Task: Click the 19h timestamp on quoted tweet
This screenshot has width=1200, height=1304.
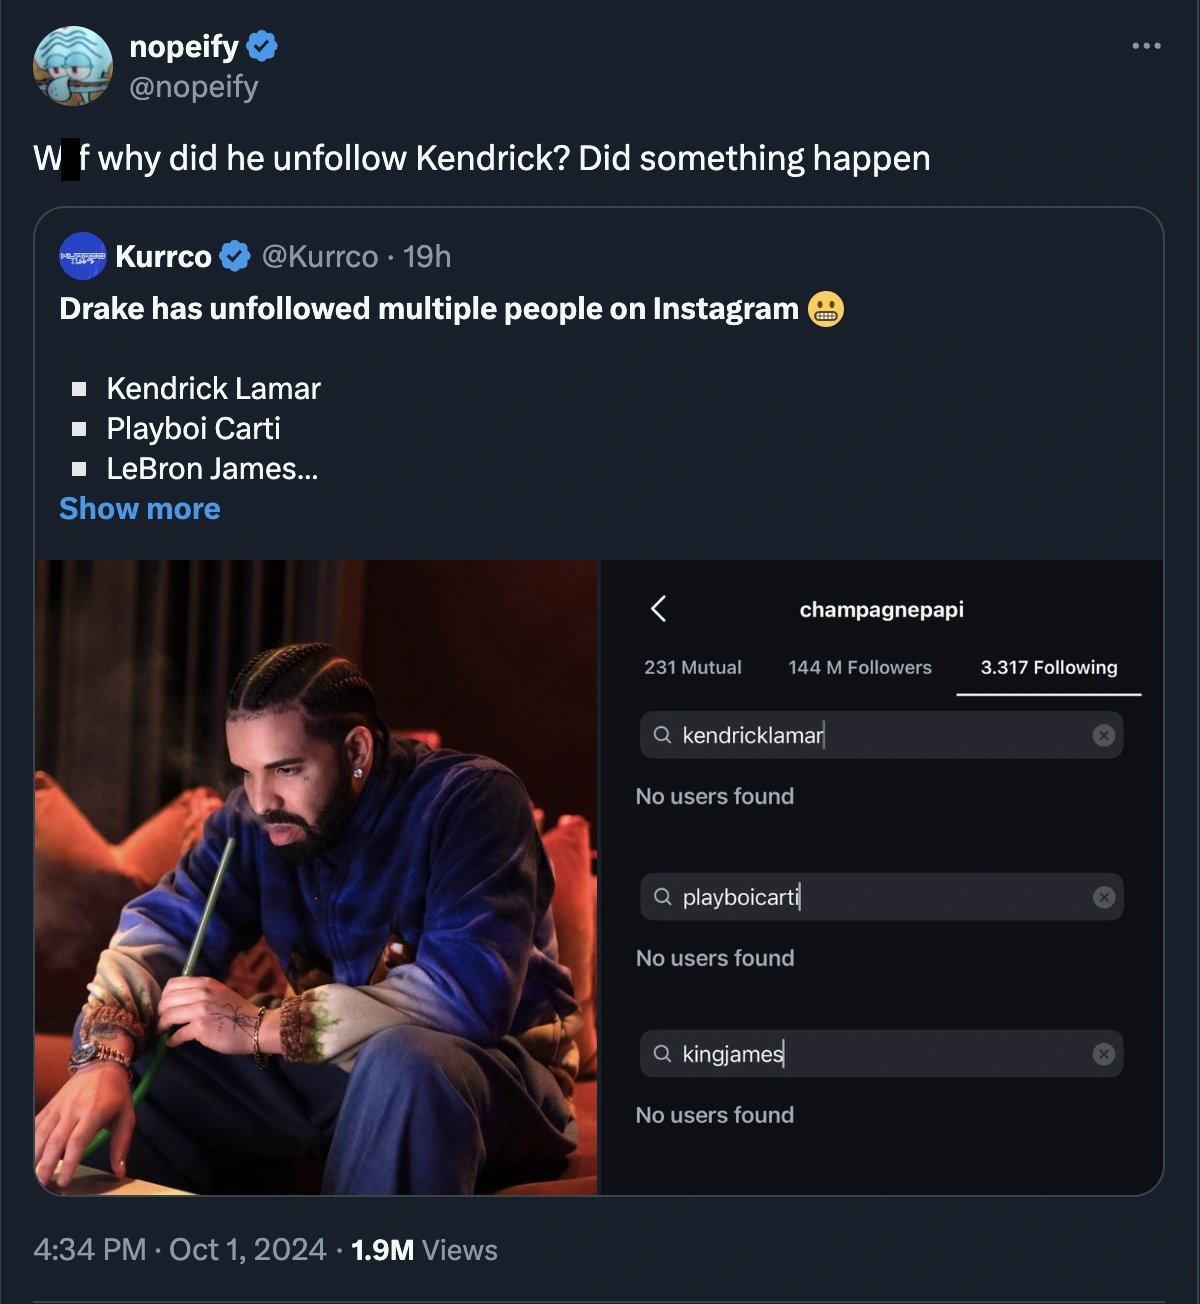Action: click(427, 257)
